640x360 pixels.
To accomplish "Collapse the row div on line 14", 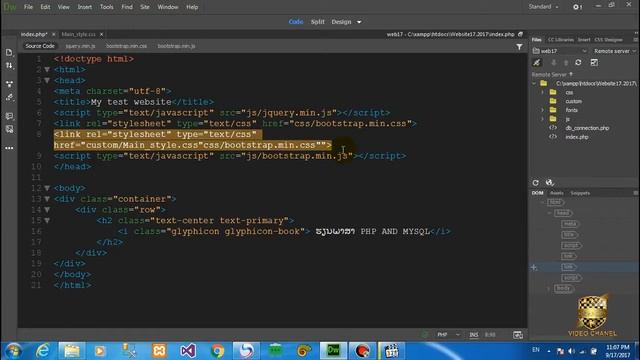I will [47, 210].
